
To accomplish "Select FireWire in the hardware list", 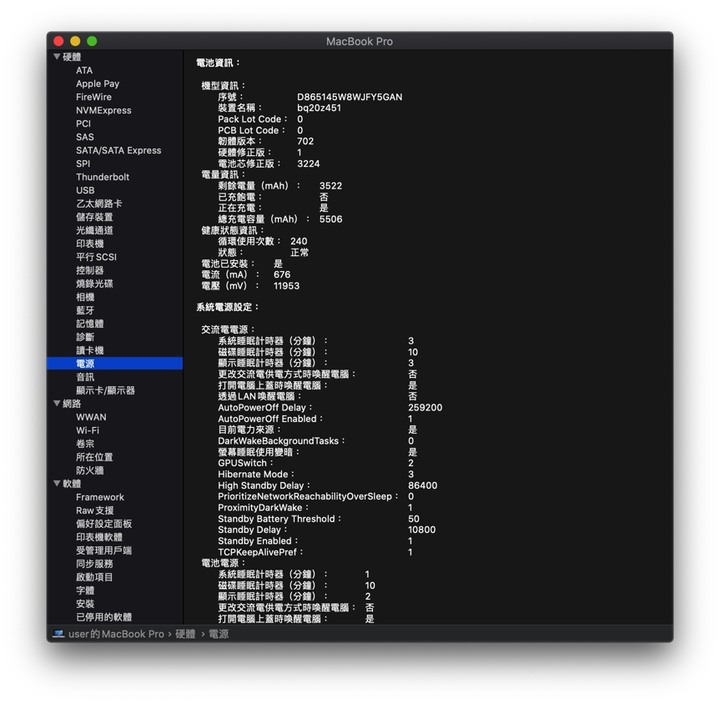I will pyautogui.click(x=94, y=97).
